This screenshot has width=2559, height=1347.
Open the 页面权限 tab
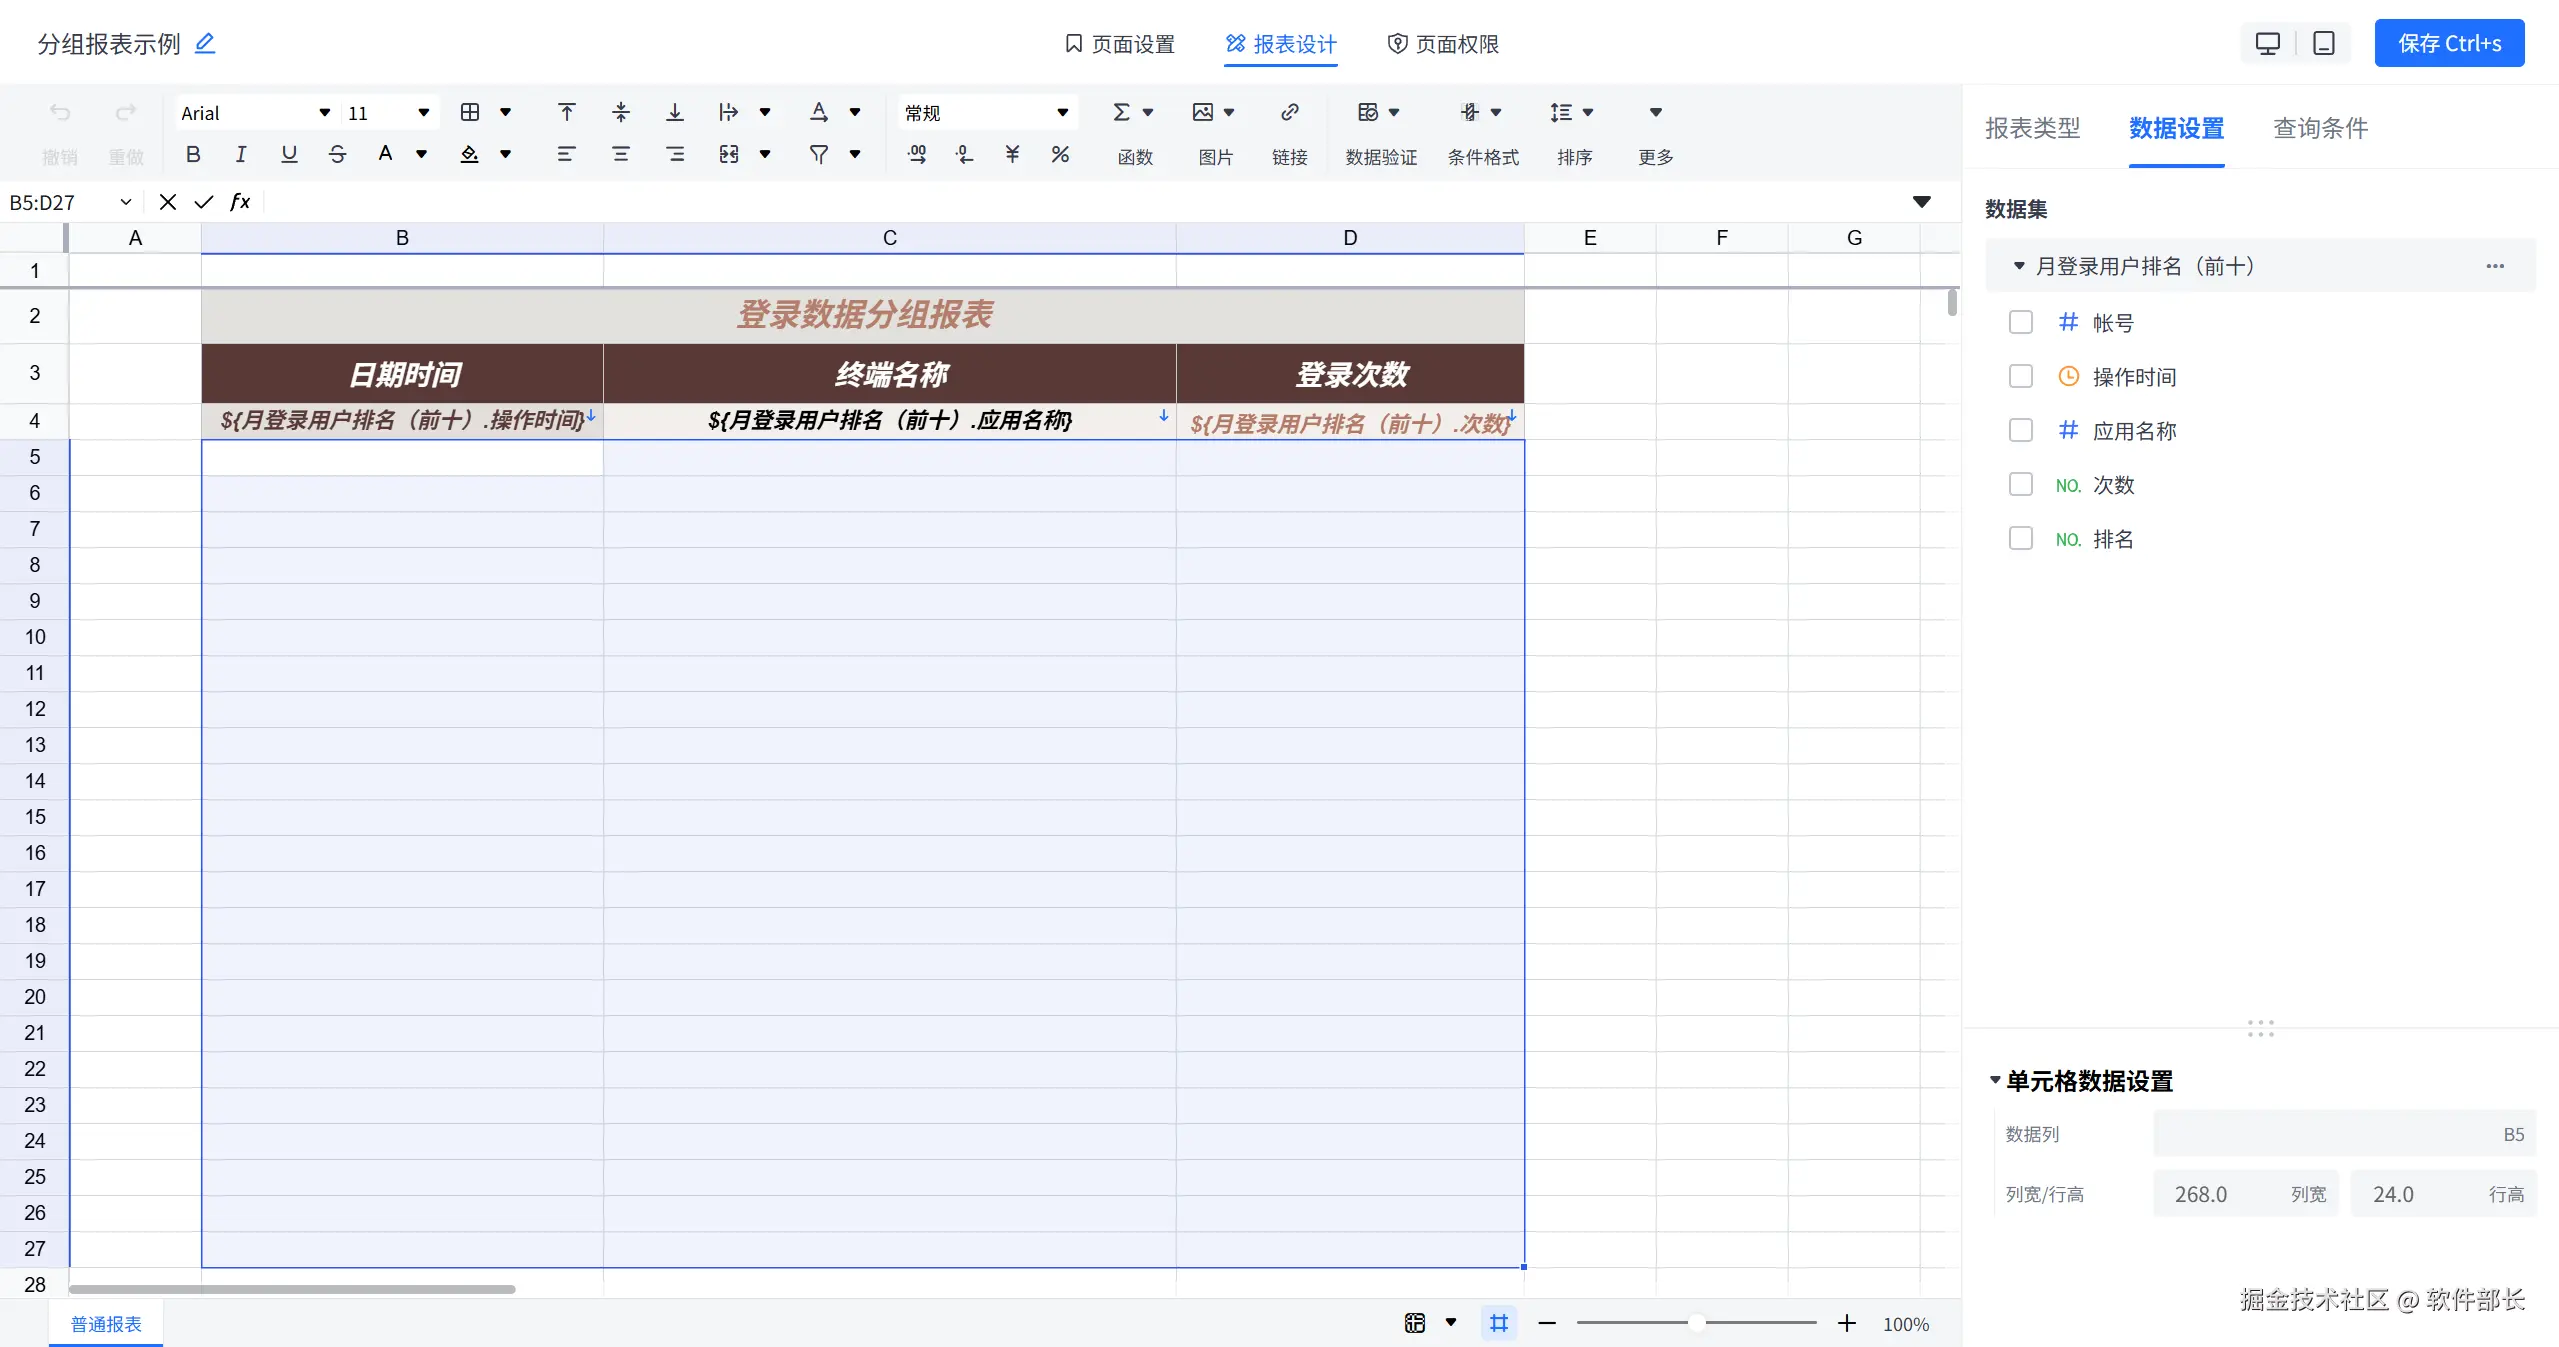(x=1443, y=44)
